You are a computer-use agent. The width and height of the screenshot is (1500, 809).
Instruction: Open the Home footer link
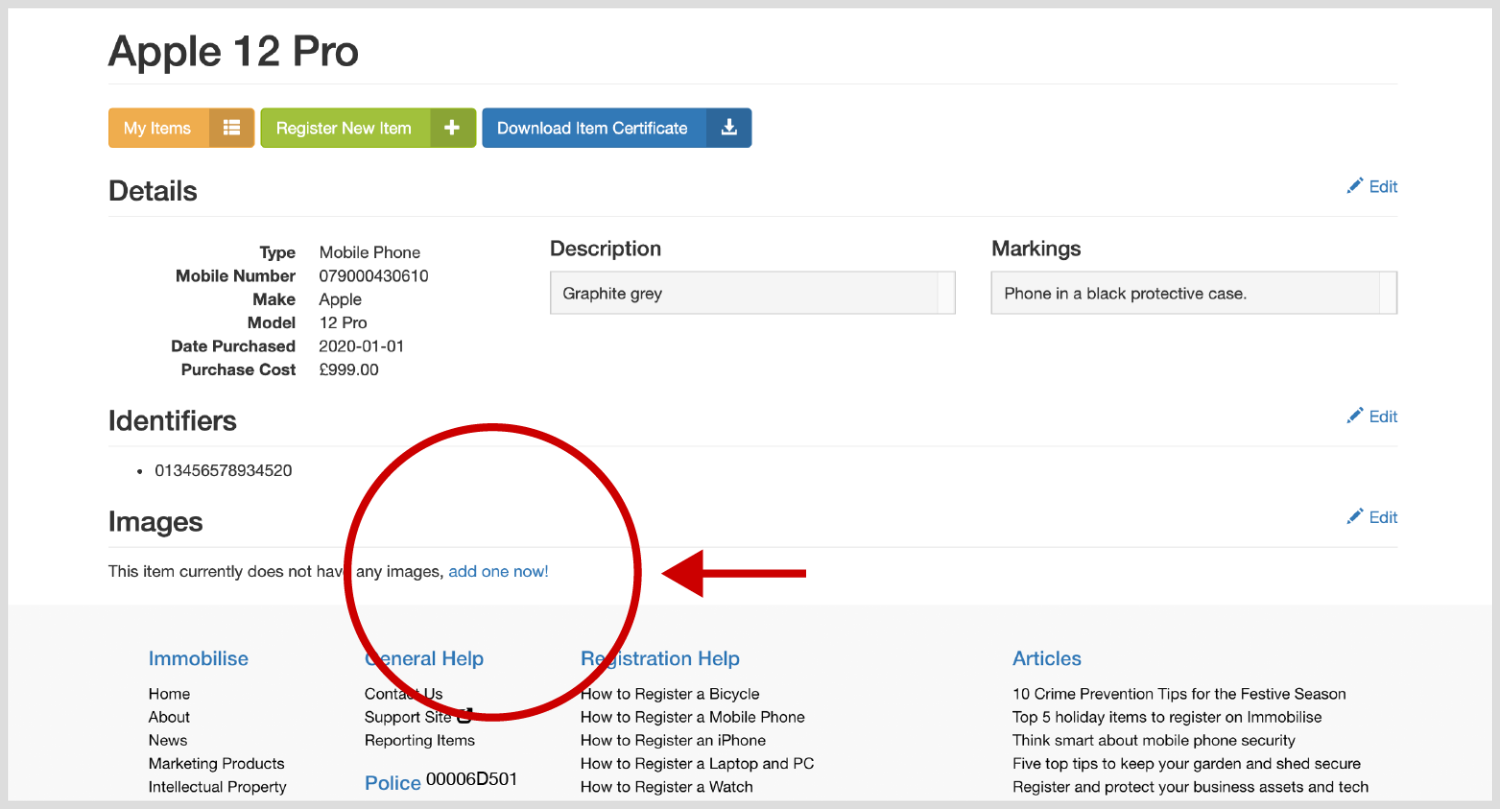tap(169, 694)
